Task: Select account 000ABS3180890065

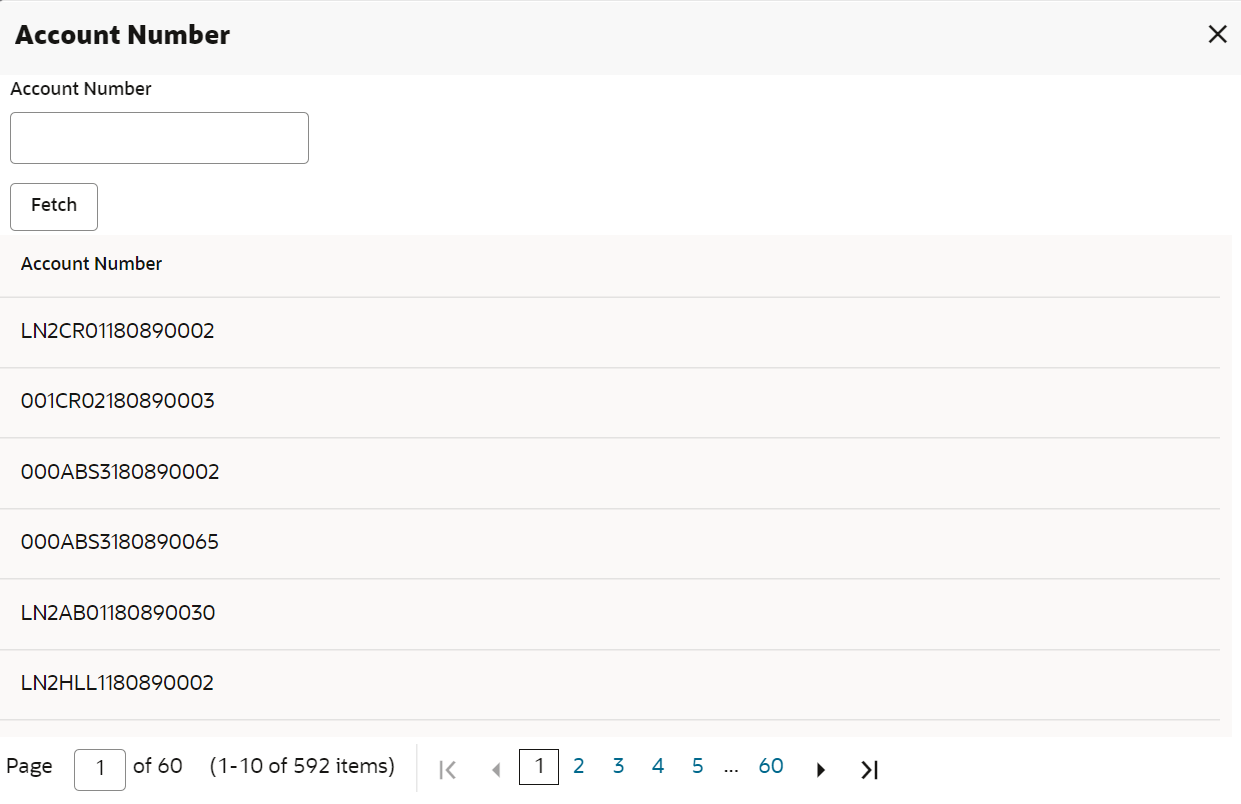Action: [x=610, y=544]
